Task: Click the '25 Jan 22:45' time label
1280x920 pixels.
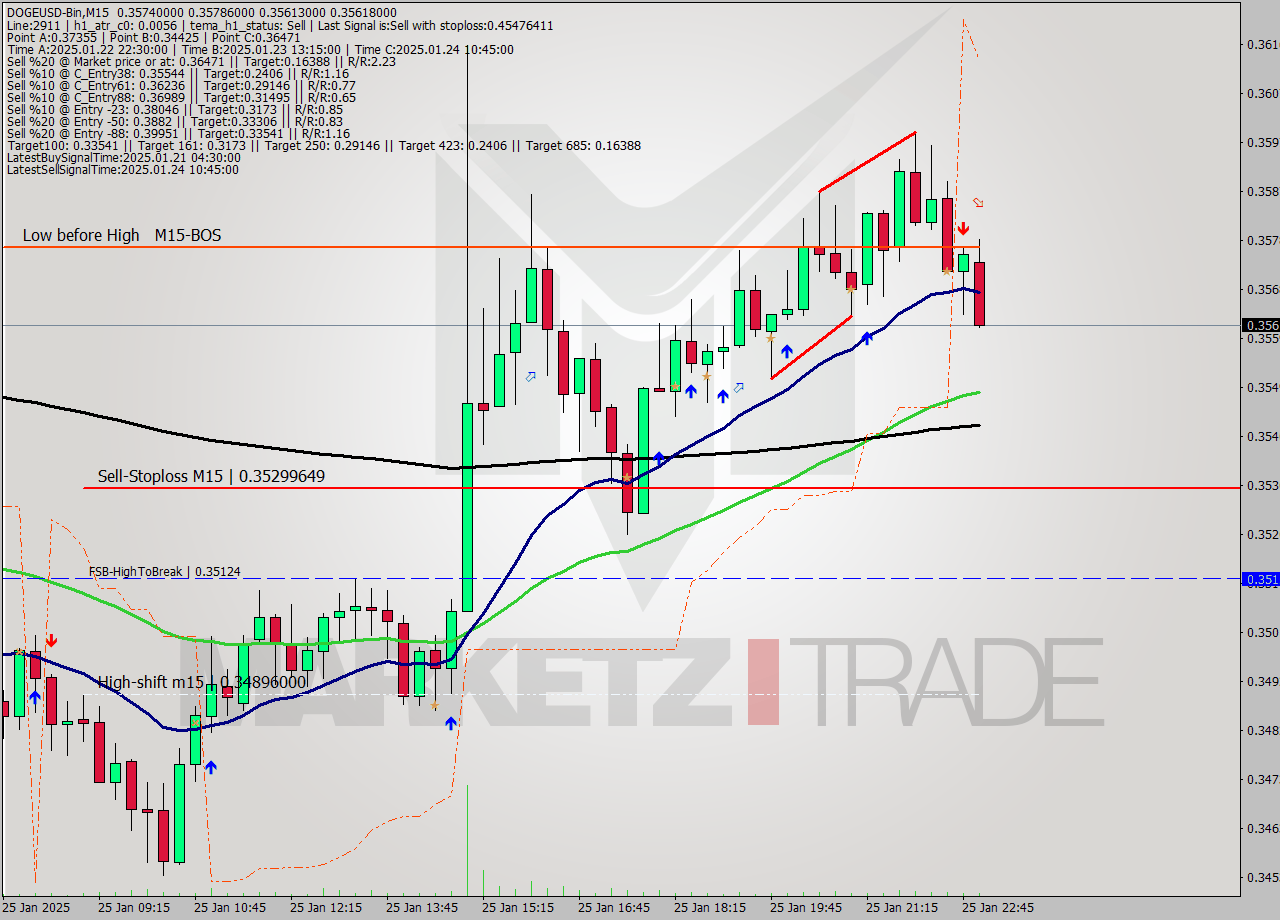Action: click(x=998, y=908)
